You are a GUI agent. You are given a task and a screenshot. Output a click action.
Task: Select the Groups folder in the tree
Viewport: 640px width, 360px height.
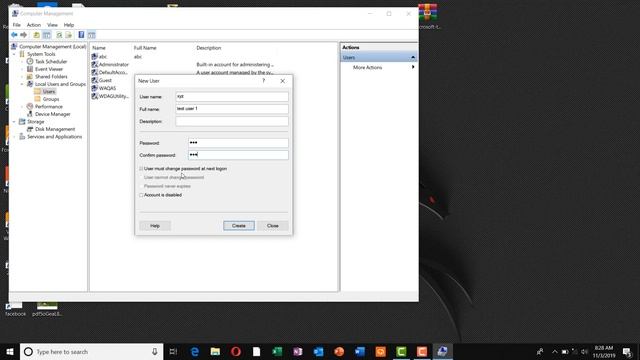click(x=51, y=99)
